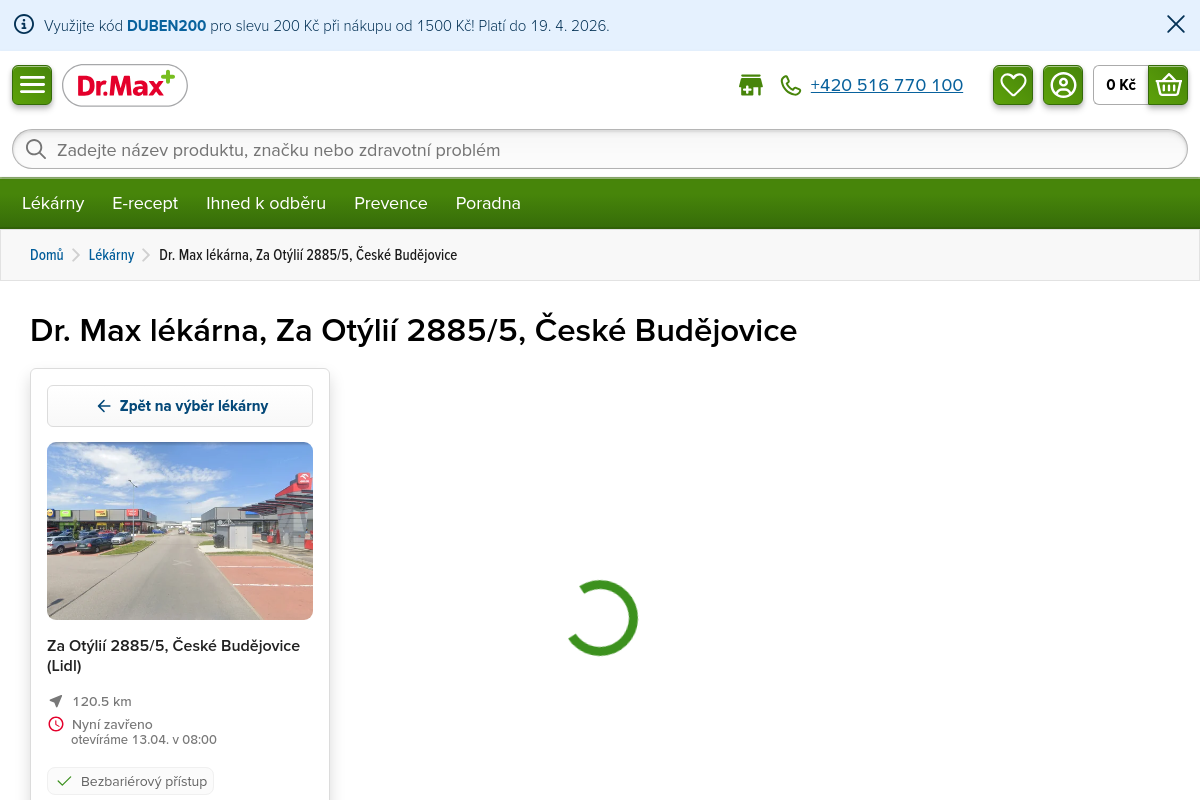Open the Lékárny menu item

(x=53, y=203)
